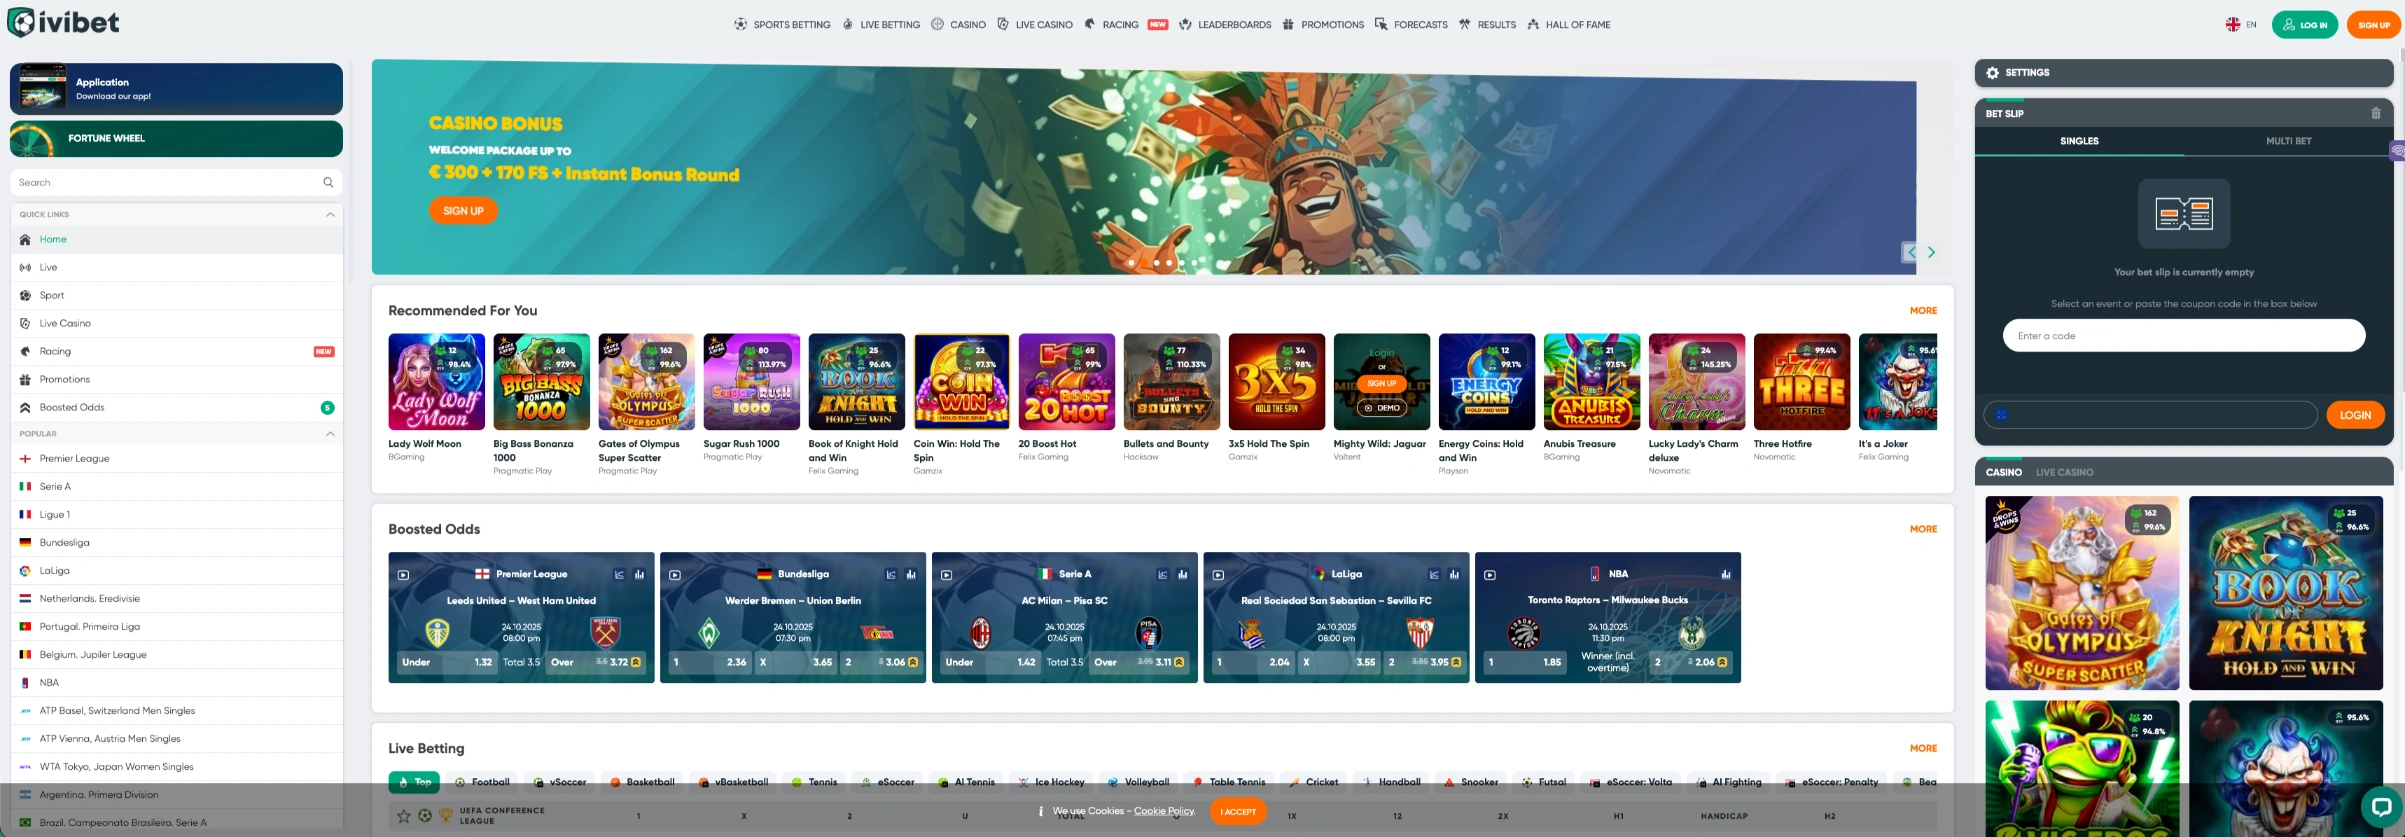The image size is (2405, 837).
Task: Switch to Live Casino tab in side panel
Action: pyautogui.click(x=2064, y=472)
